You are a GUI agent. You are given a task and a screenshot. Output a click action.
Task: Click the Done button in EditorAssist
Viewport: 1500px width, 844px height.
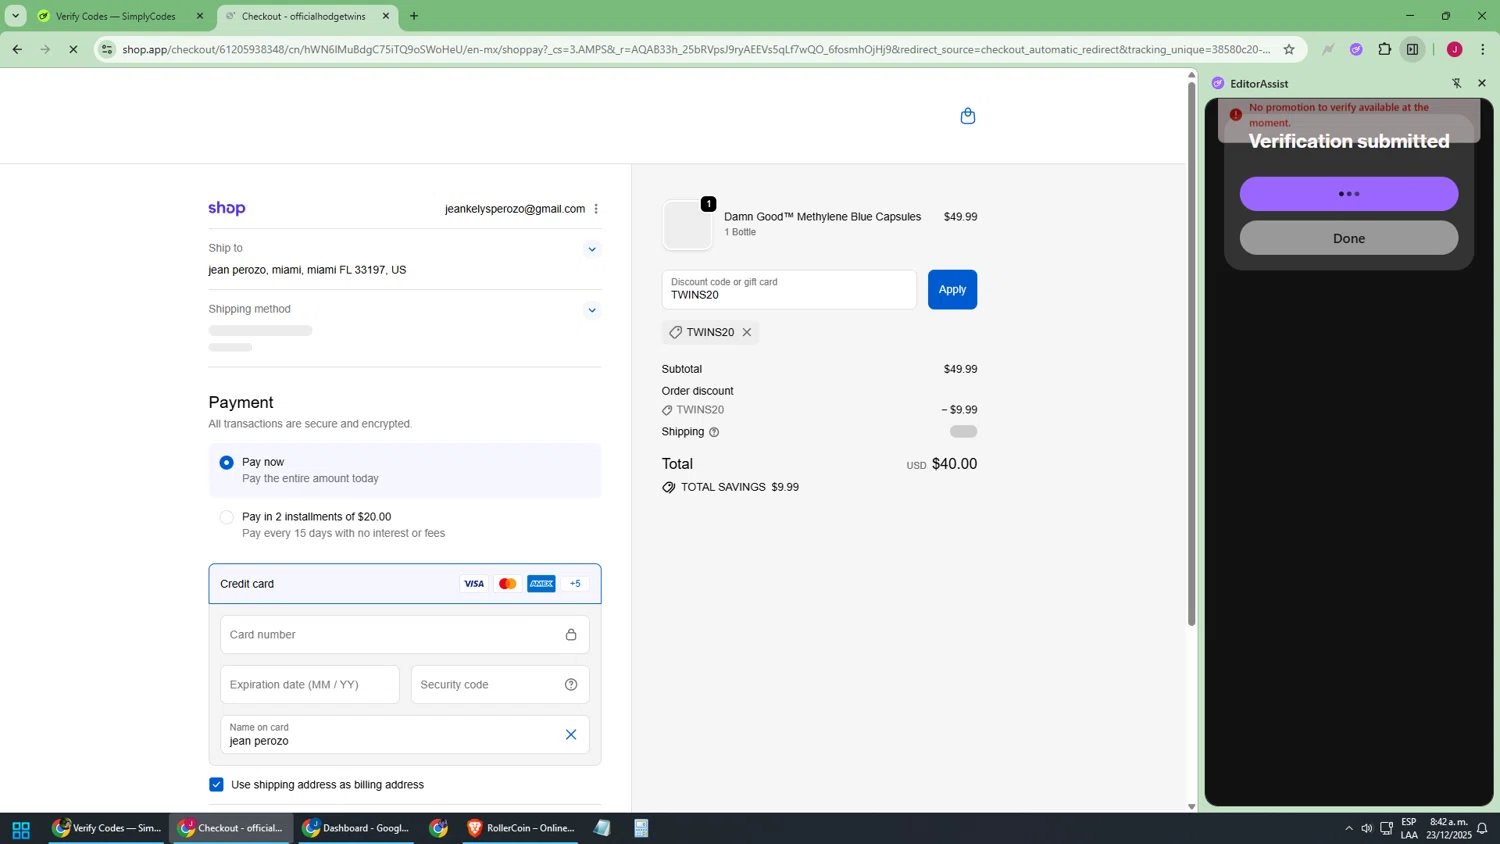1348,238
